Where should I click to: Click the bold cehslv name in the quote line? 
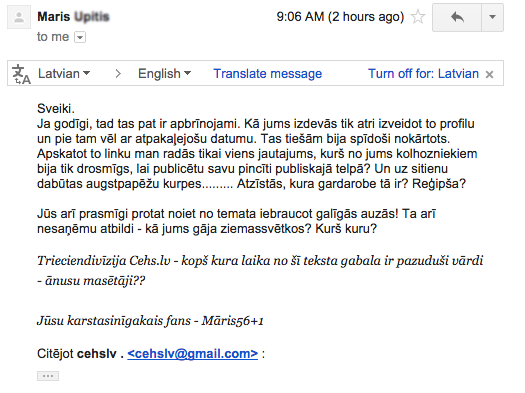97,353
